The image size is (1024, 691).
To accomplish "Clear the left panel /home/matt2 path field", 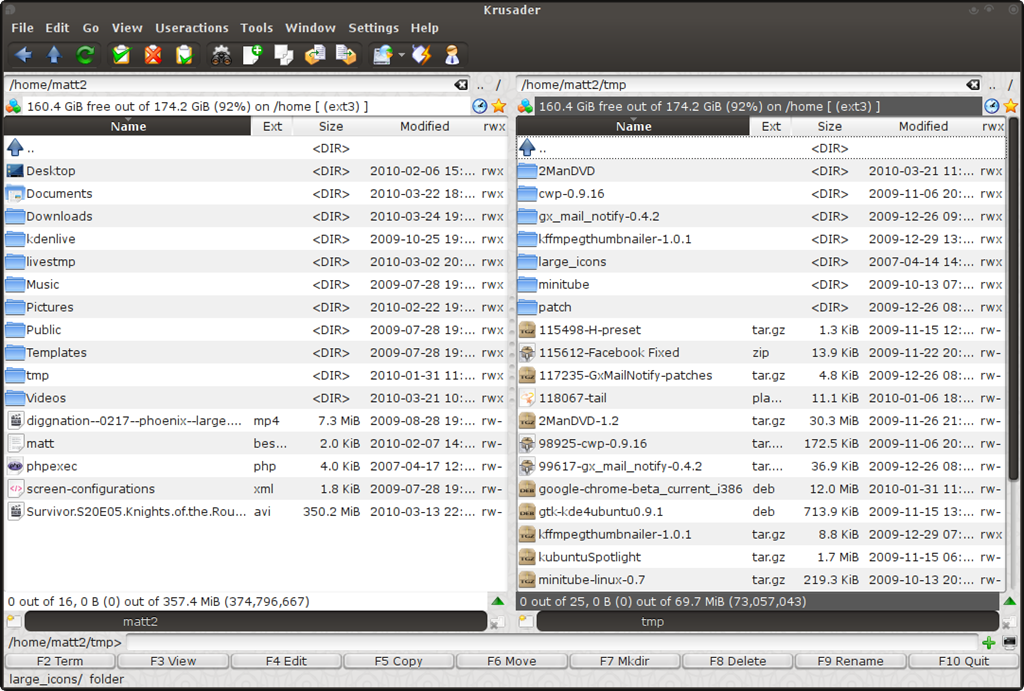I will tap(461, 85).
